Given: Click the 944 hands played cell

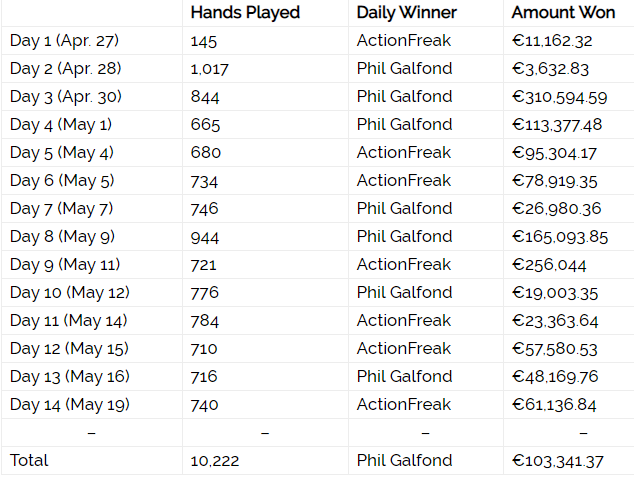Looking at the screenshot, I should click(204, 237).
